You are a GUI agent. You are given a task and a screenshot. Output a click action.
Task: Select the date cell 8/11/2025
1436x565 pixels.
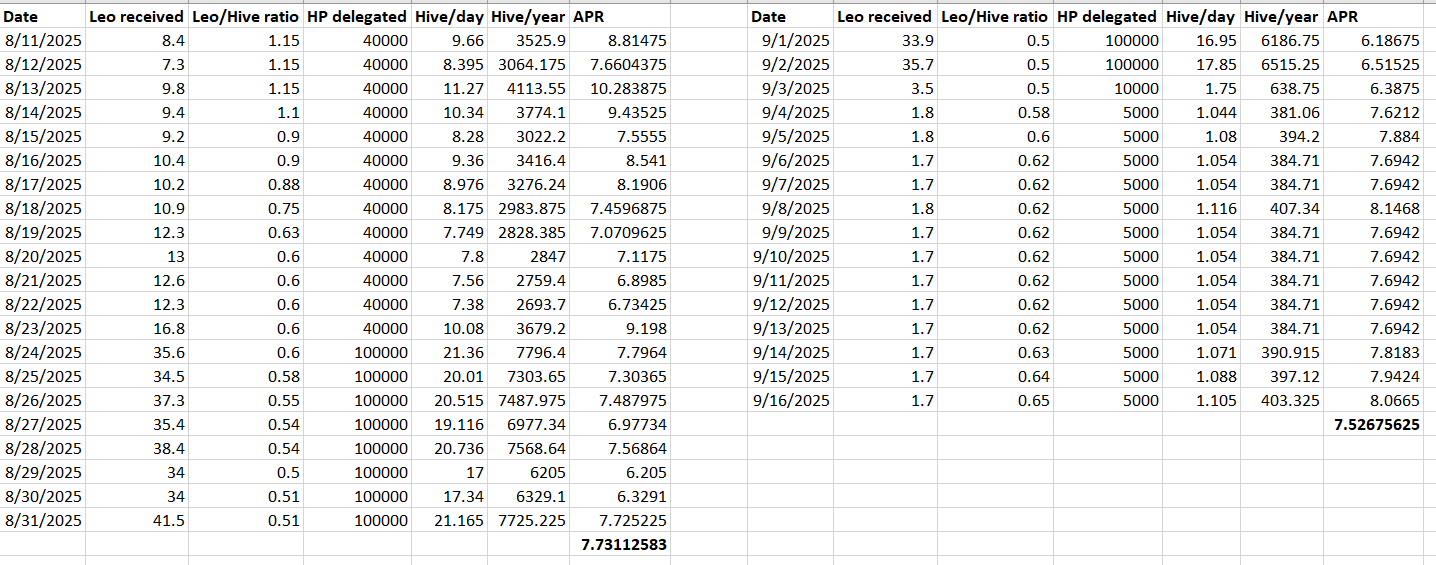[x=42, y=41]
